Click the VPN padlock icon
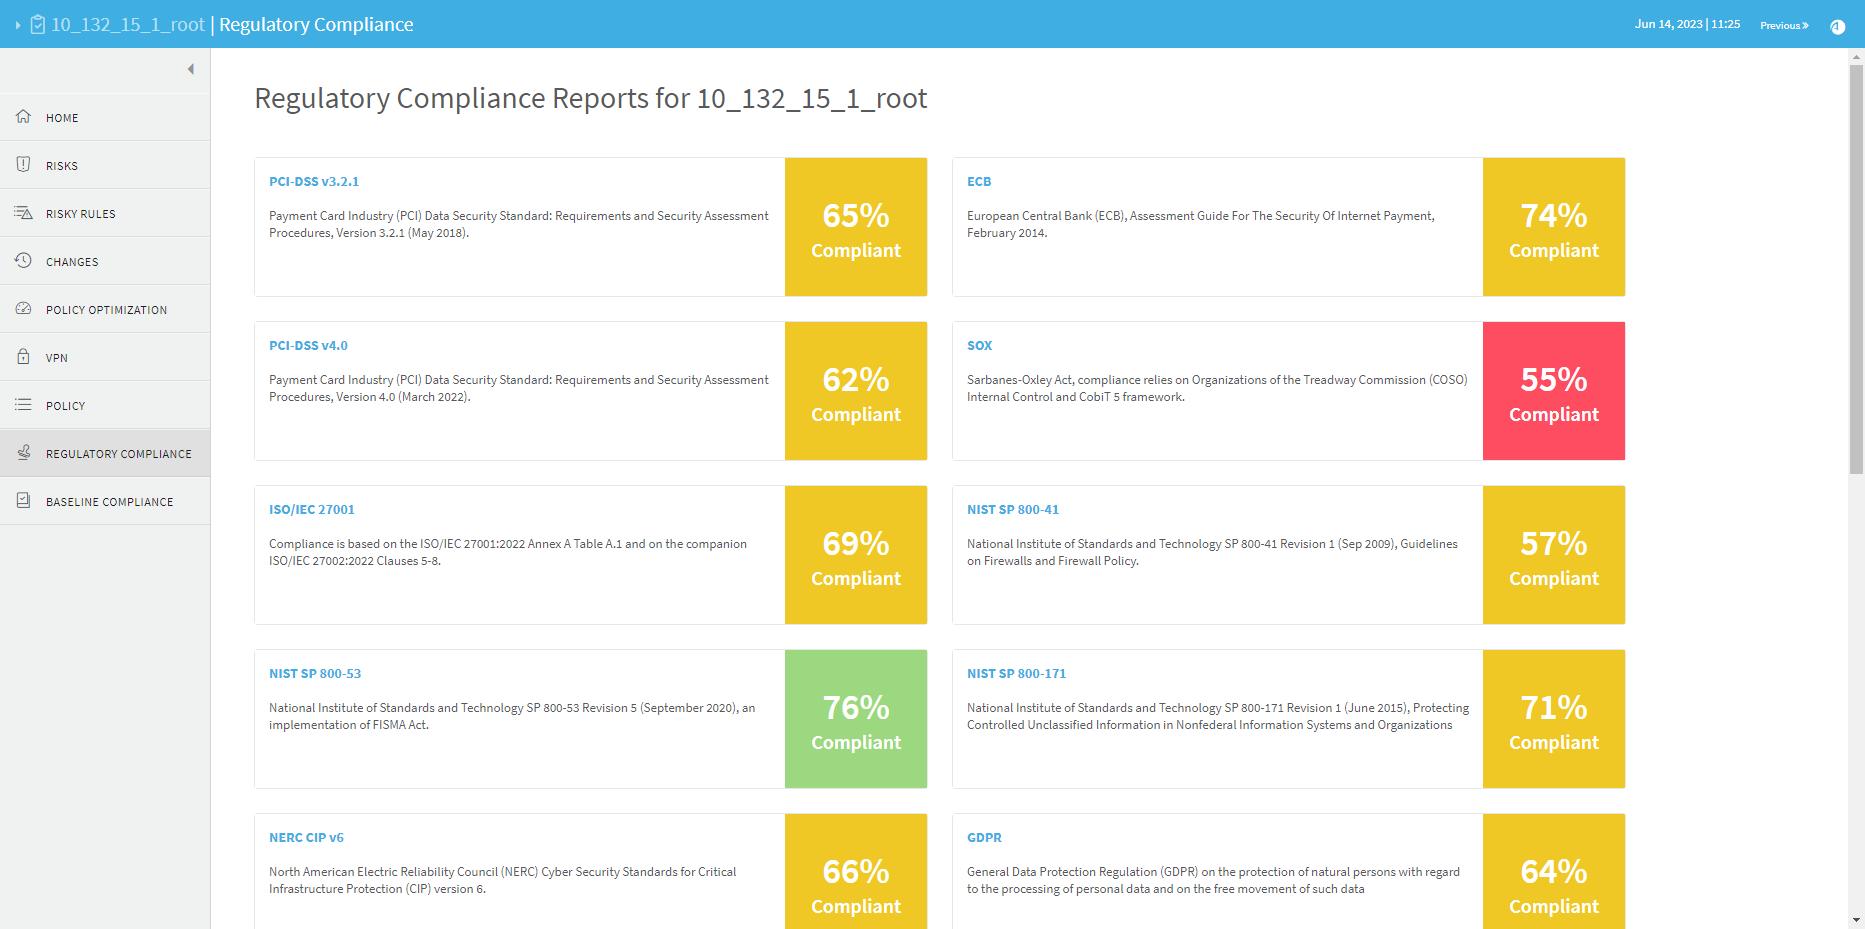The image size is (1865, 929). [23, 357]
